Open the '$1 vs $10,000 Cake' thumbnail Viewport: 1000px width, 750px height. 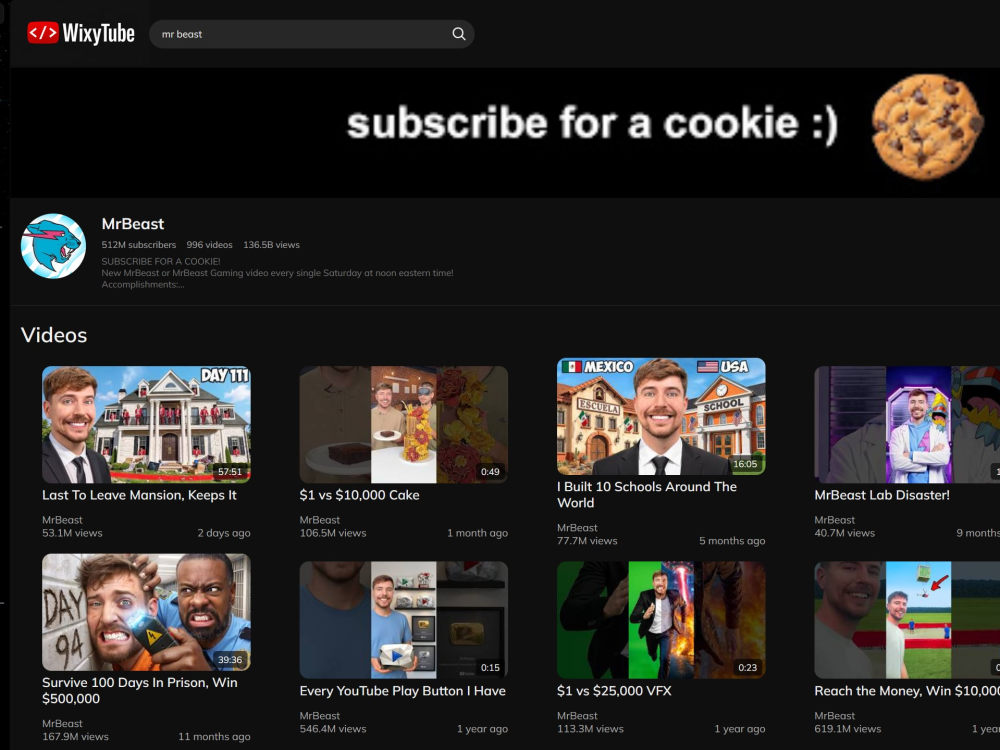click(404, 424)
